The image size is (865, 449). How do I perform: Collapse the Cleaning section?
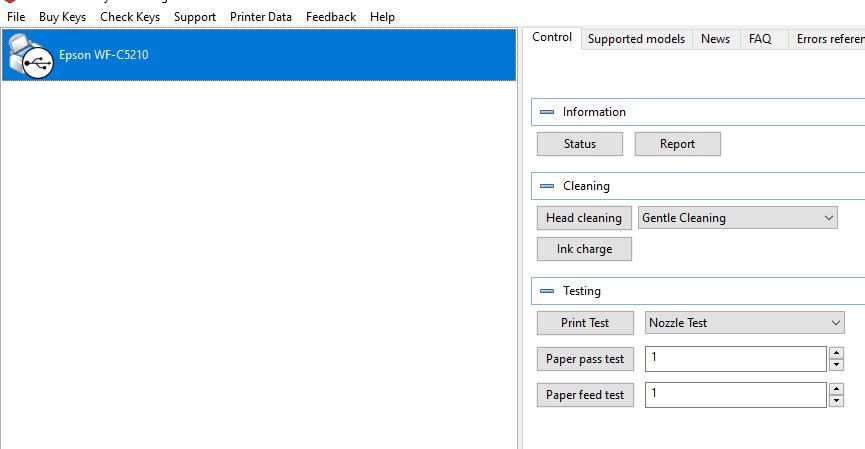[547, 186]
